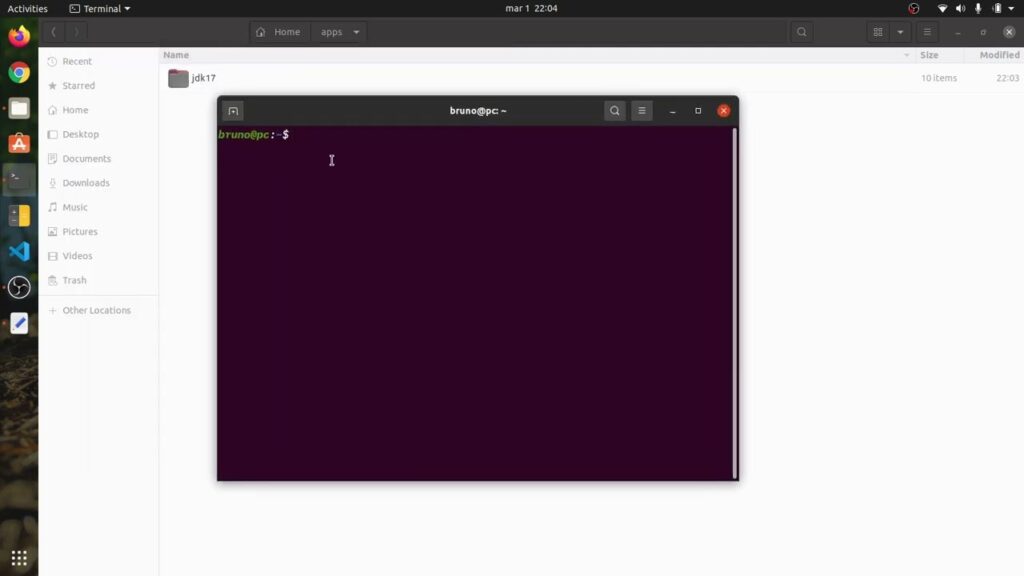The height and width of the screenshot is (576, 1024).
Task: Click the jdk17 modified time 22:03
Action: (x=1008, y=78)
